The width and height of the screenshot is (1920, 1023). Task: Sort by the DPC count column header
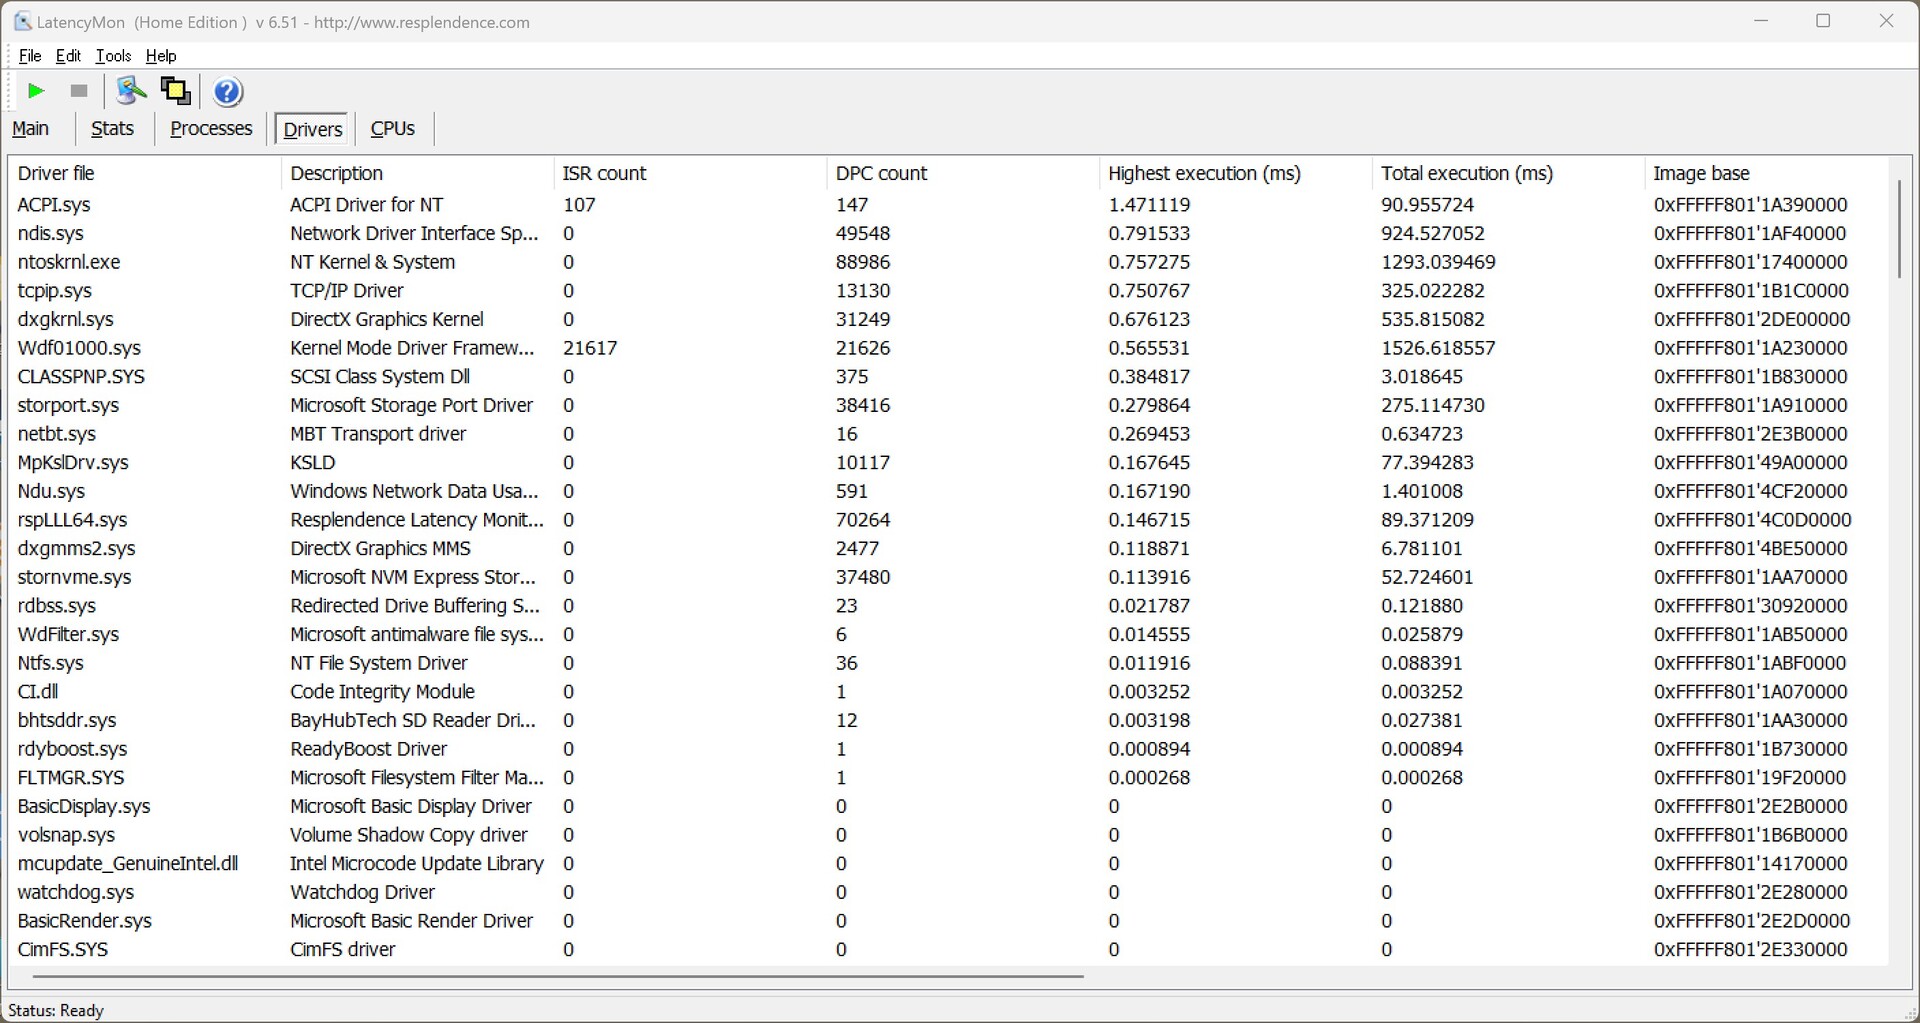(x=881, y=173)
